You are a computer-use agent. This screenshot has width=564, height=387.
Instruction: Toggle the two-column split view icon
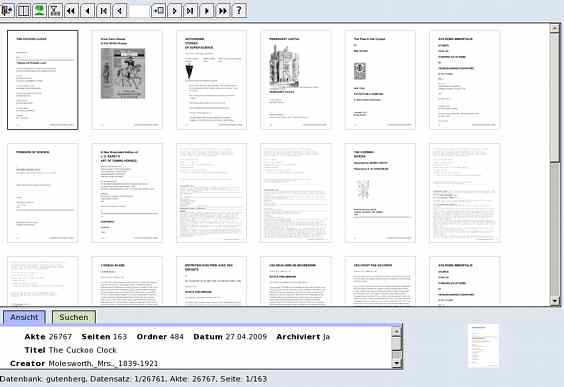23,10
